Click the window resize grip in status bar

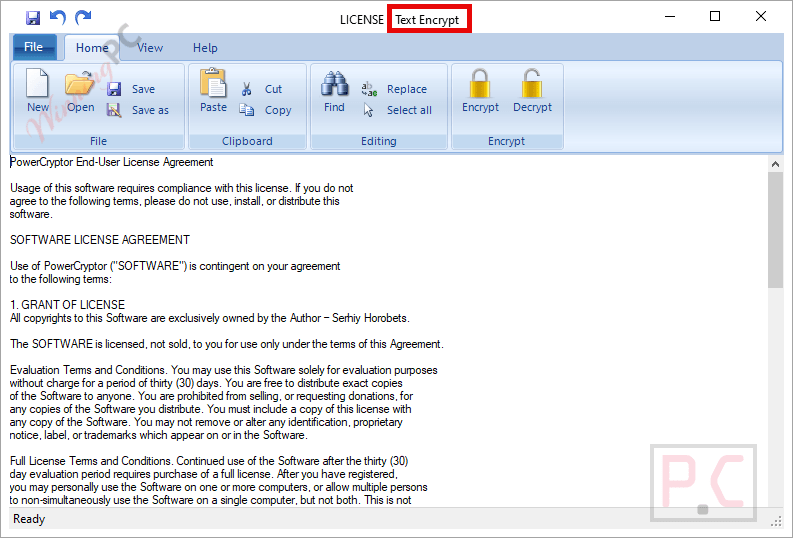(776, 521)
